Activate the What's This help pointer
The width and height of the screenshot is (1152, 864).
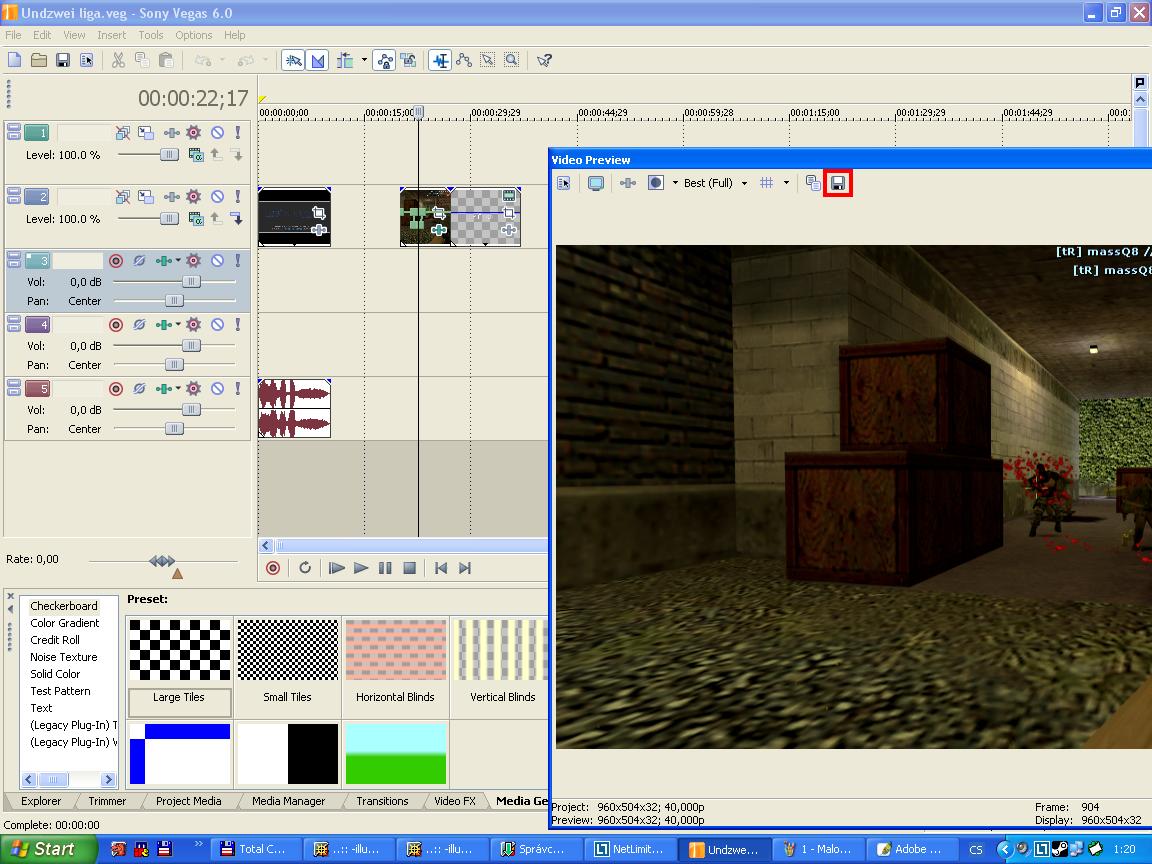point(544,60)
